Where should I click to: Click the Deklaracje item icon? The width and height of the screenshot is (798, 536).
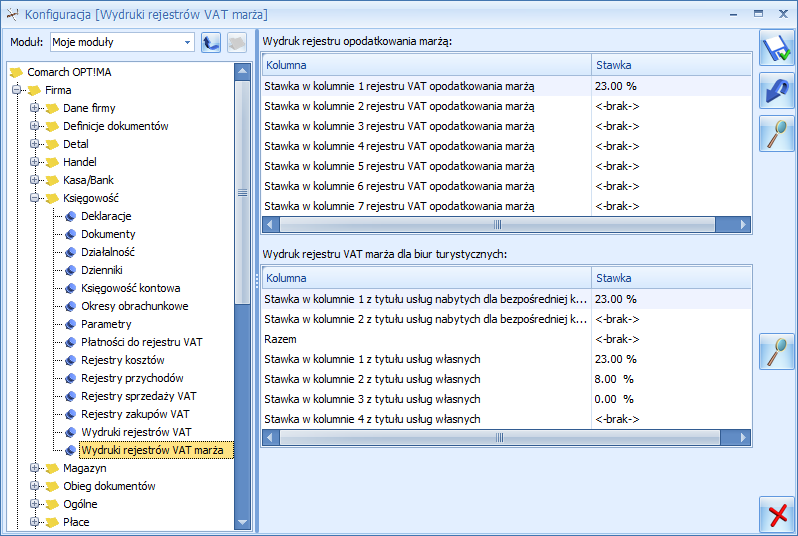click(71, 216)
